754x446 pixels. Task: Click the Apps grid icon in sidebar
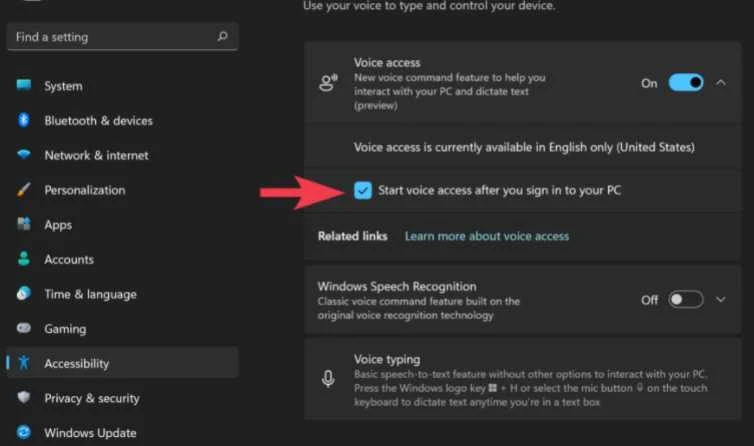click(x=24, y=224)
